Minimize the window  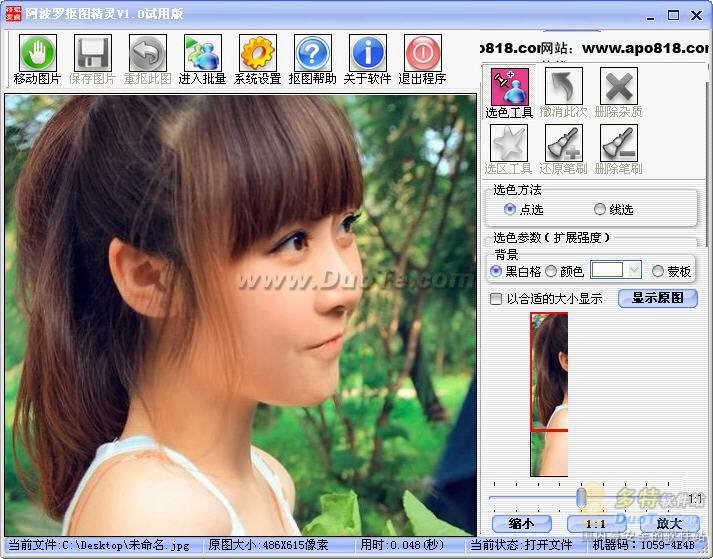click(651, 16)
